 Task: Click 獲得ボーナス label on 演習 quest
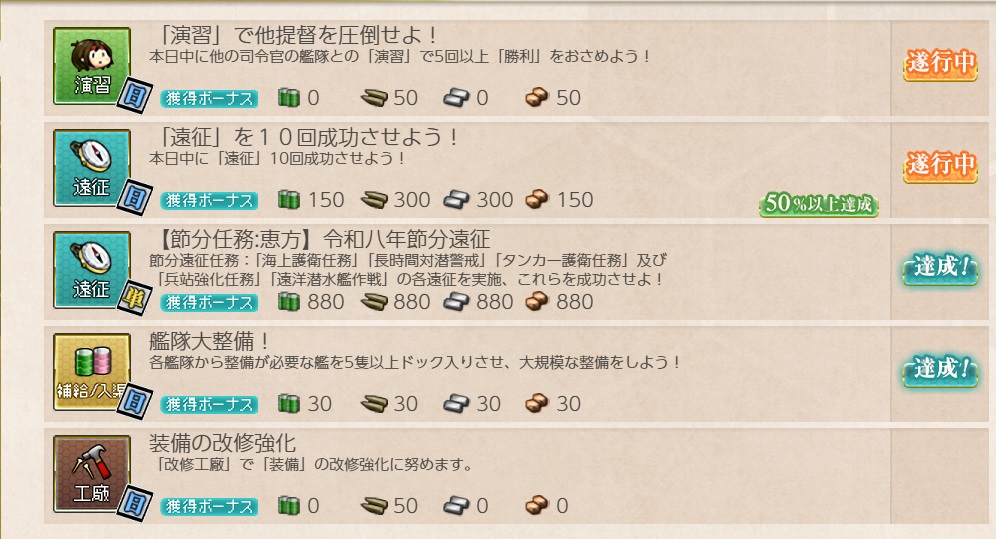click(x=209, y=98)
